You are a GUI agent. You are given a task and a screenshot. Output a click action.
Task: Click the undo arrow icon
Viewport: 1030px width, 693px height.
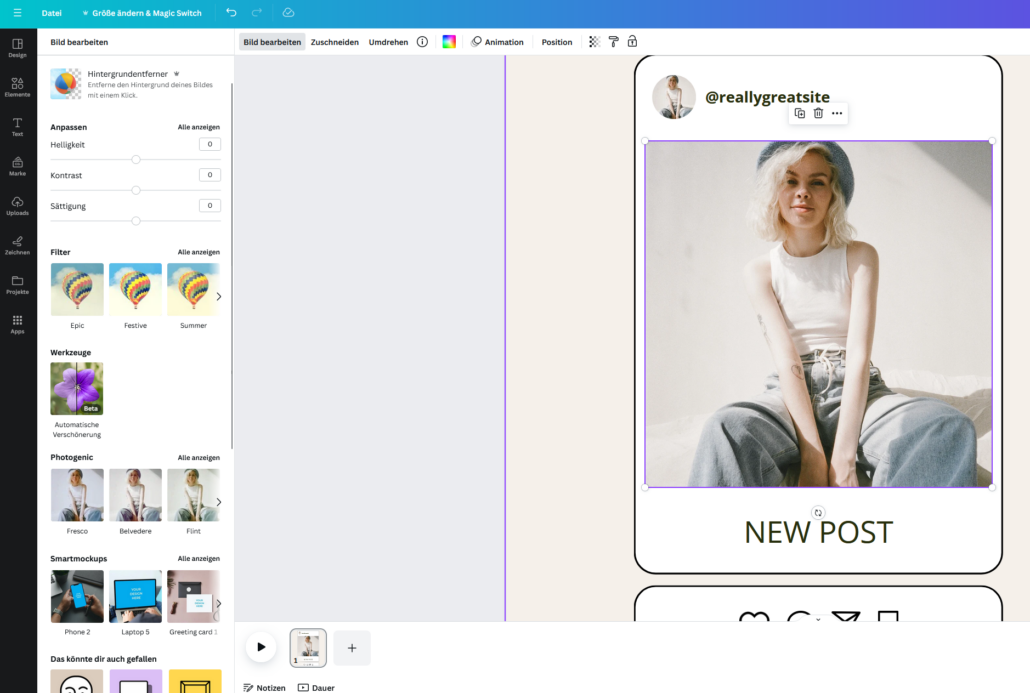click(232, 13)
